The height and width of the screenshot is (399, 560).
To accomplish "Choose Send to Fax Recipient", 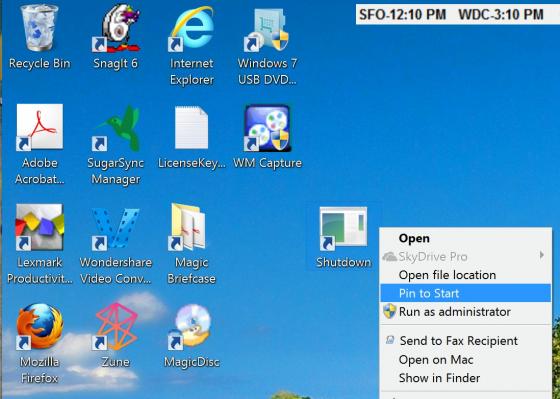I will pos(466,341).
